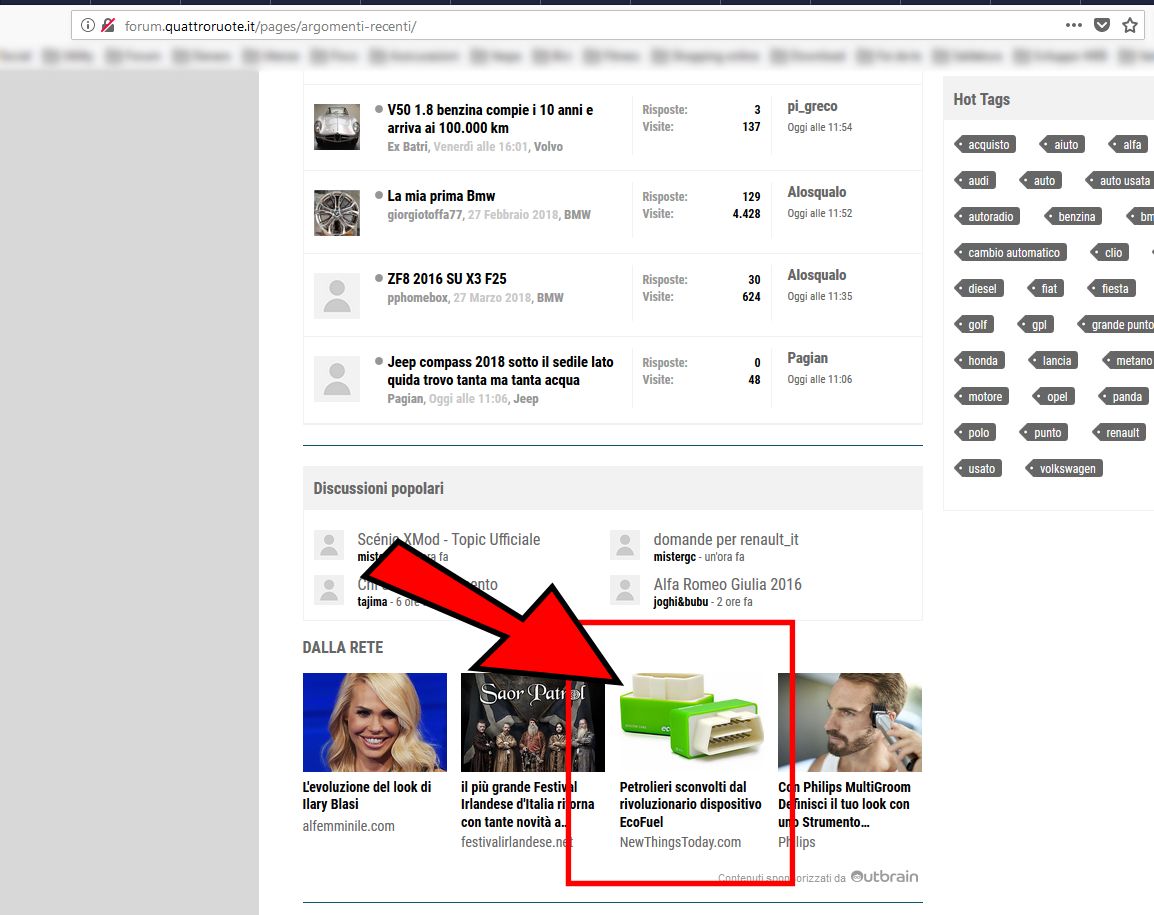1154x915 pixels.
Task: Select the acquisto hot tag
Action: pos(986,144)
